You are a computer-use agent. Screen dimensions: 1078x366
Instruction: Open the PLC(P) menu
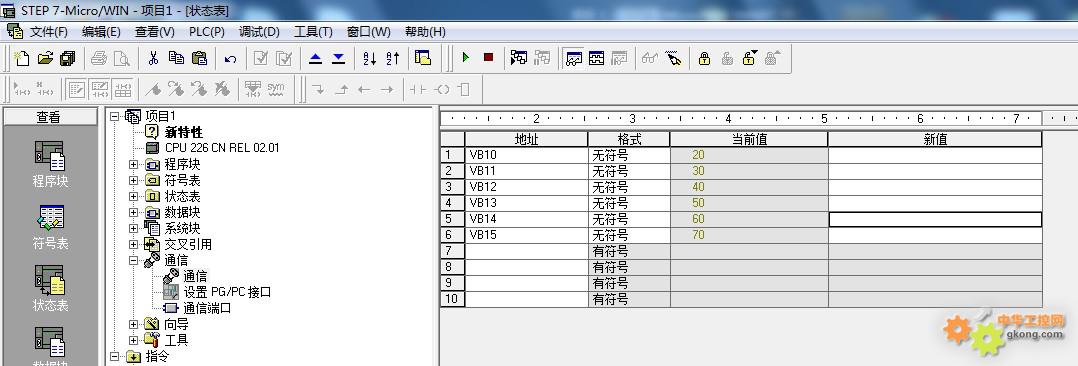pyautogui.click(x=207, y=32)
